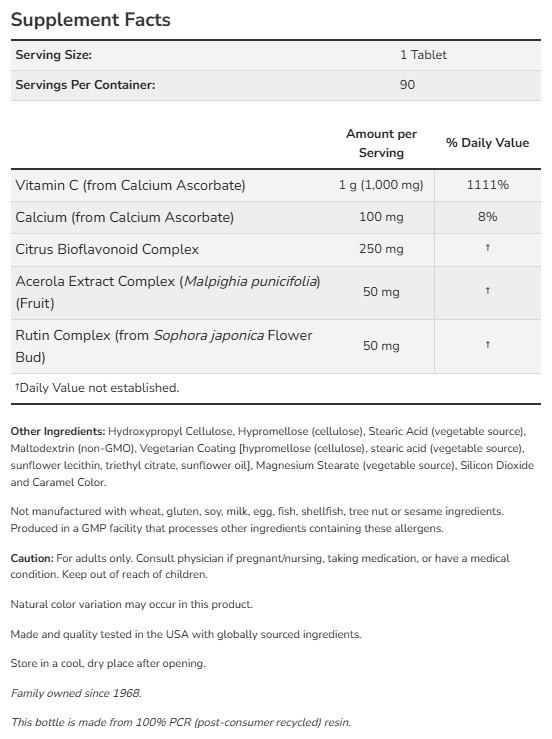The image size is (552, 739).
Task: Click the 8% daily value for Calcium
Action: tap(487, 217)
